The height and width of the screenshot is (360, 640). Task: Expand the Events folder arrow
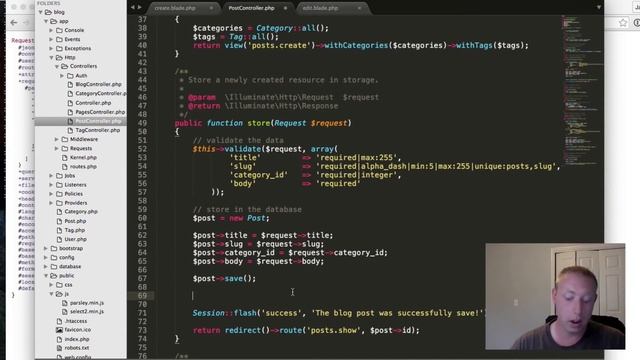tap(51, 39)
